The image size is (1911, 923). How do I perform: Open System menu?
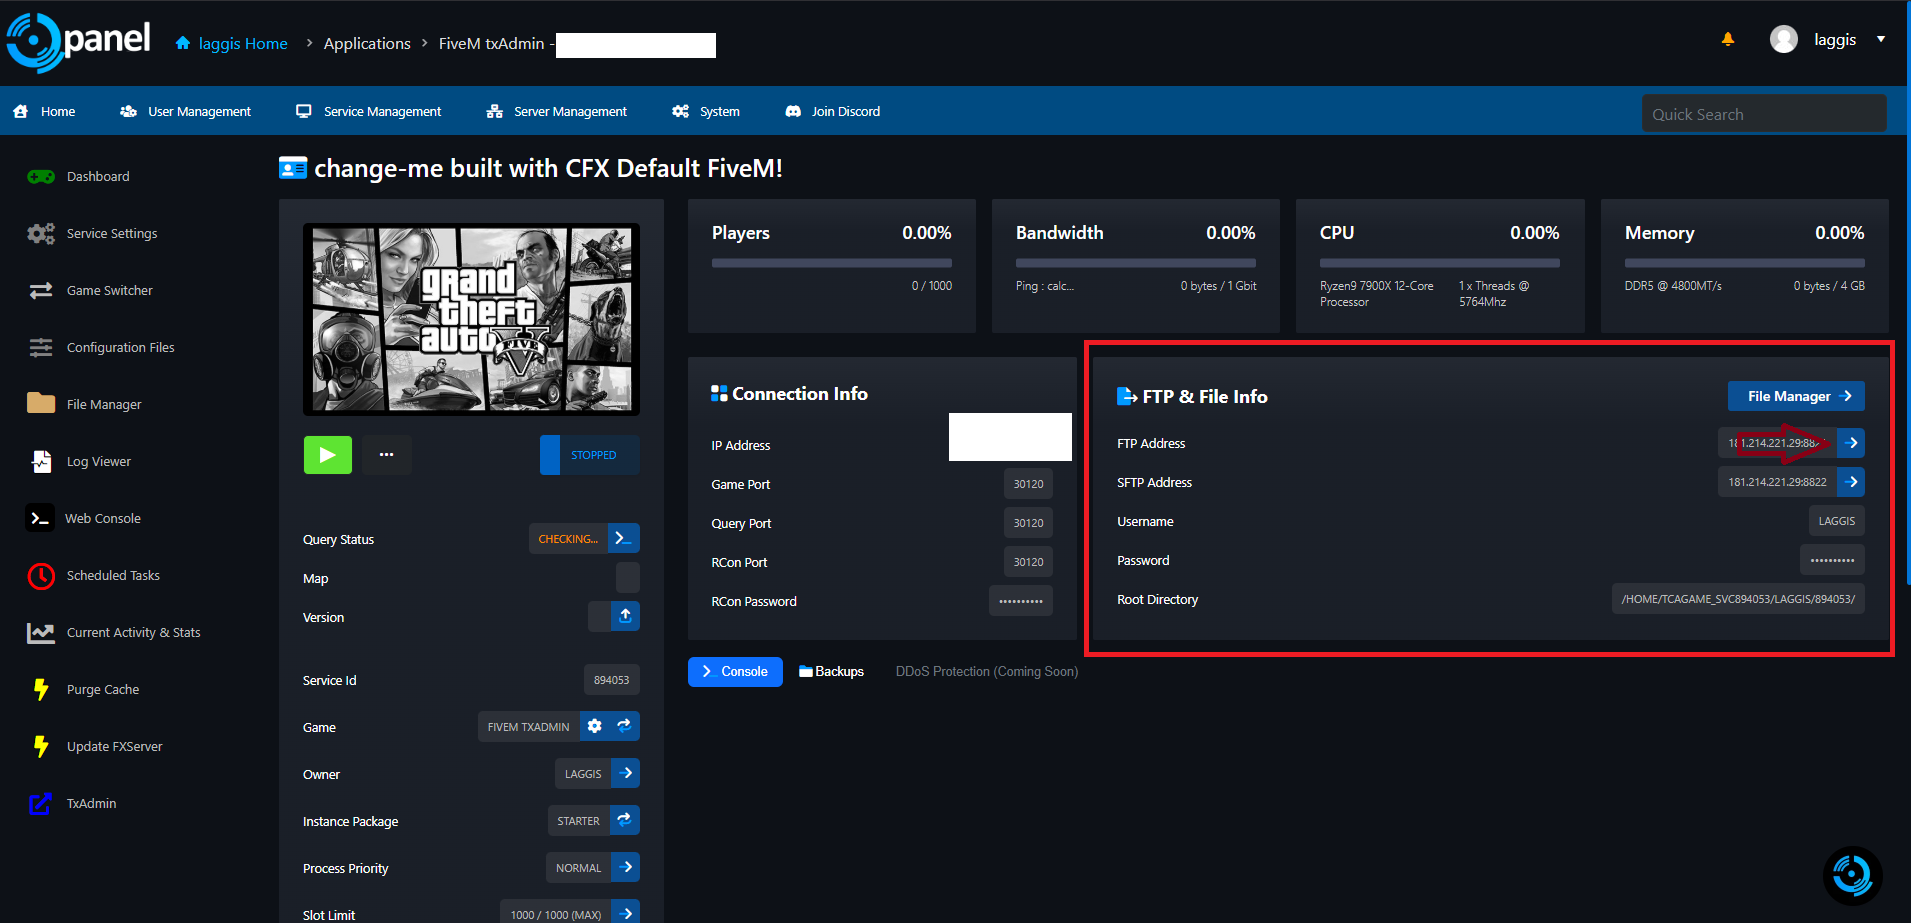coord(706,111)
